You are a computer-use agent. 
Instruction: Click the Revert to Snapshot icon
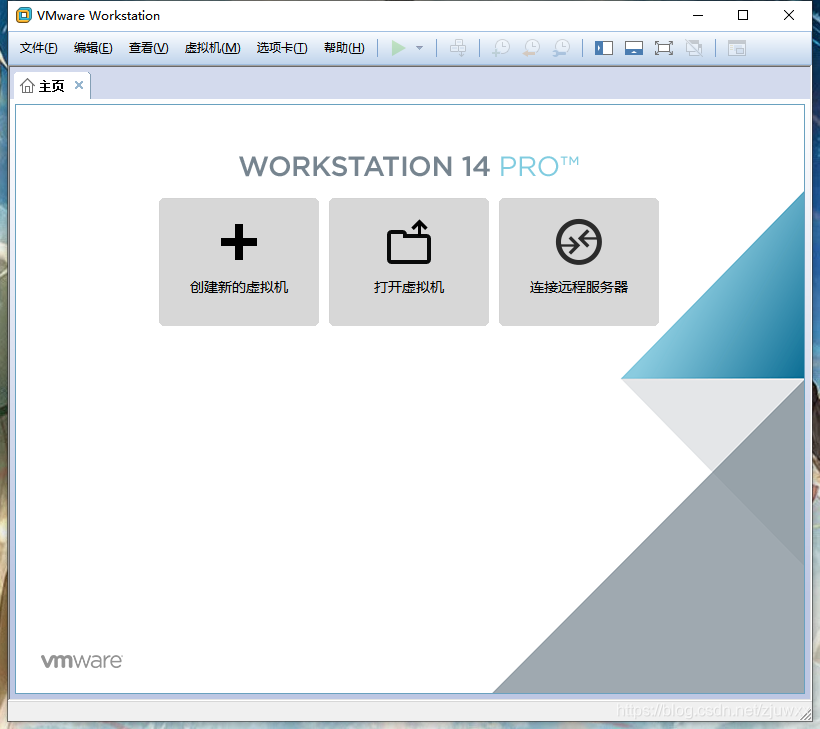click(531, 48)
